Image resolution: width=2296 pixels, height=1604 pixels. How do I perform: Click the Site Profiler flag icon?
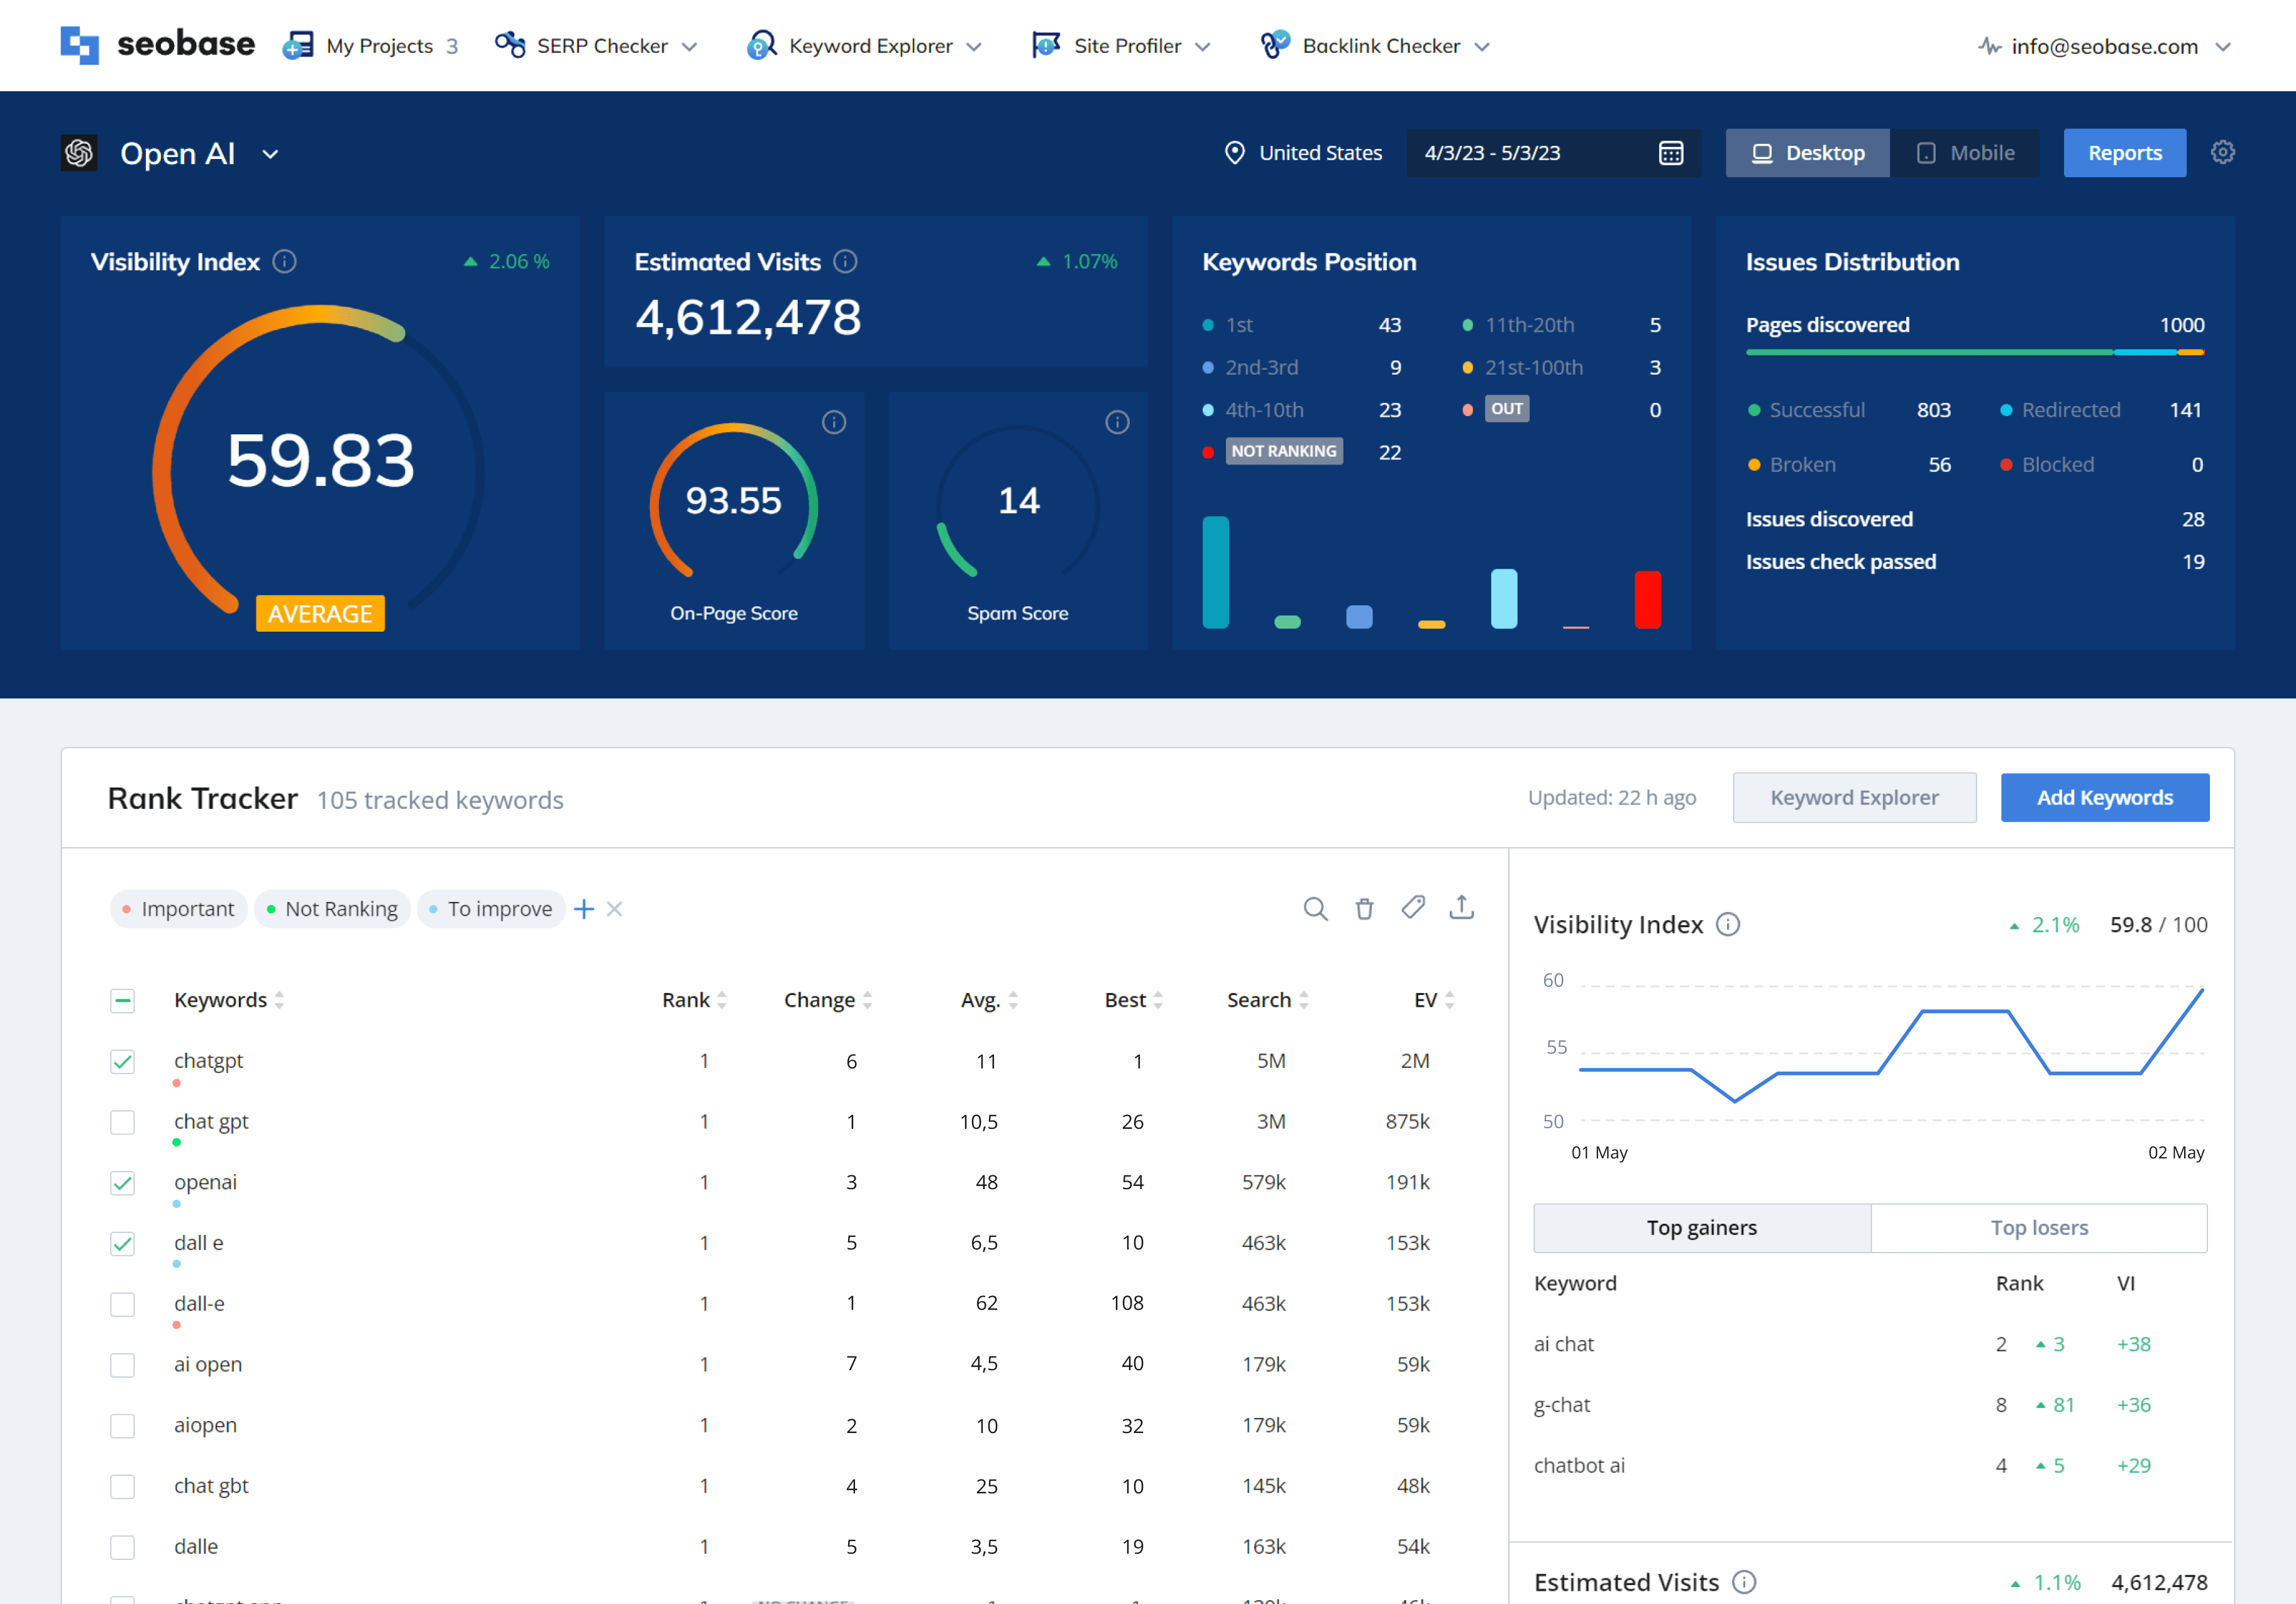click(x=1046, y=45)
